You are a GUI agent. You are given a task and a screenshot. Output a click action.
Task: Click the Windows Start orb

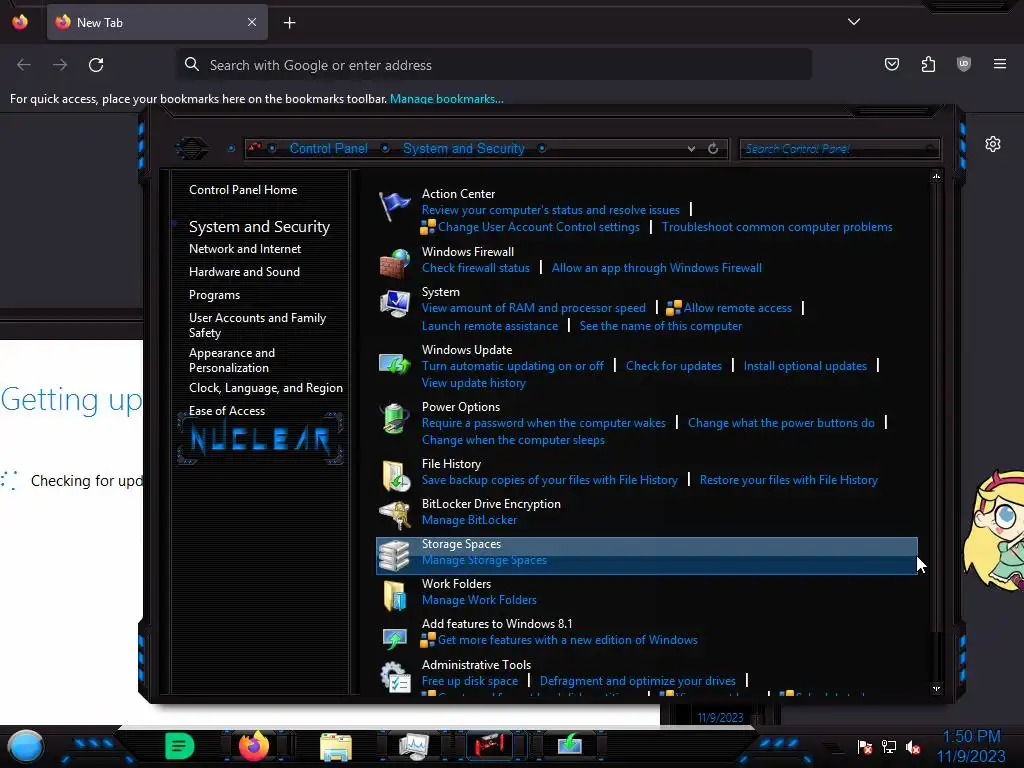click(x=25, y=746)
